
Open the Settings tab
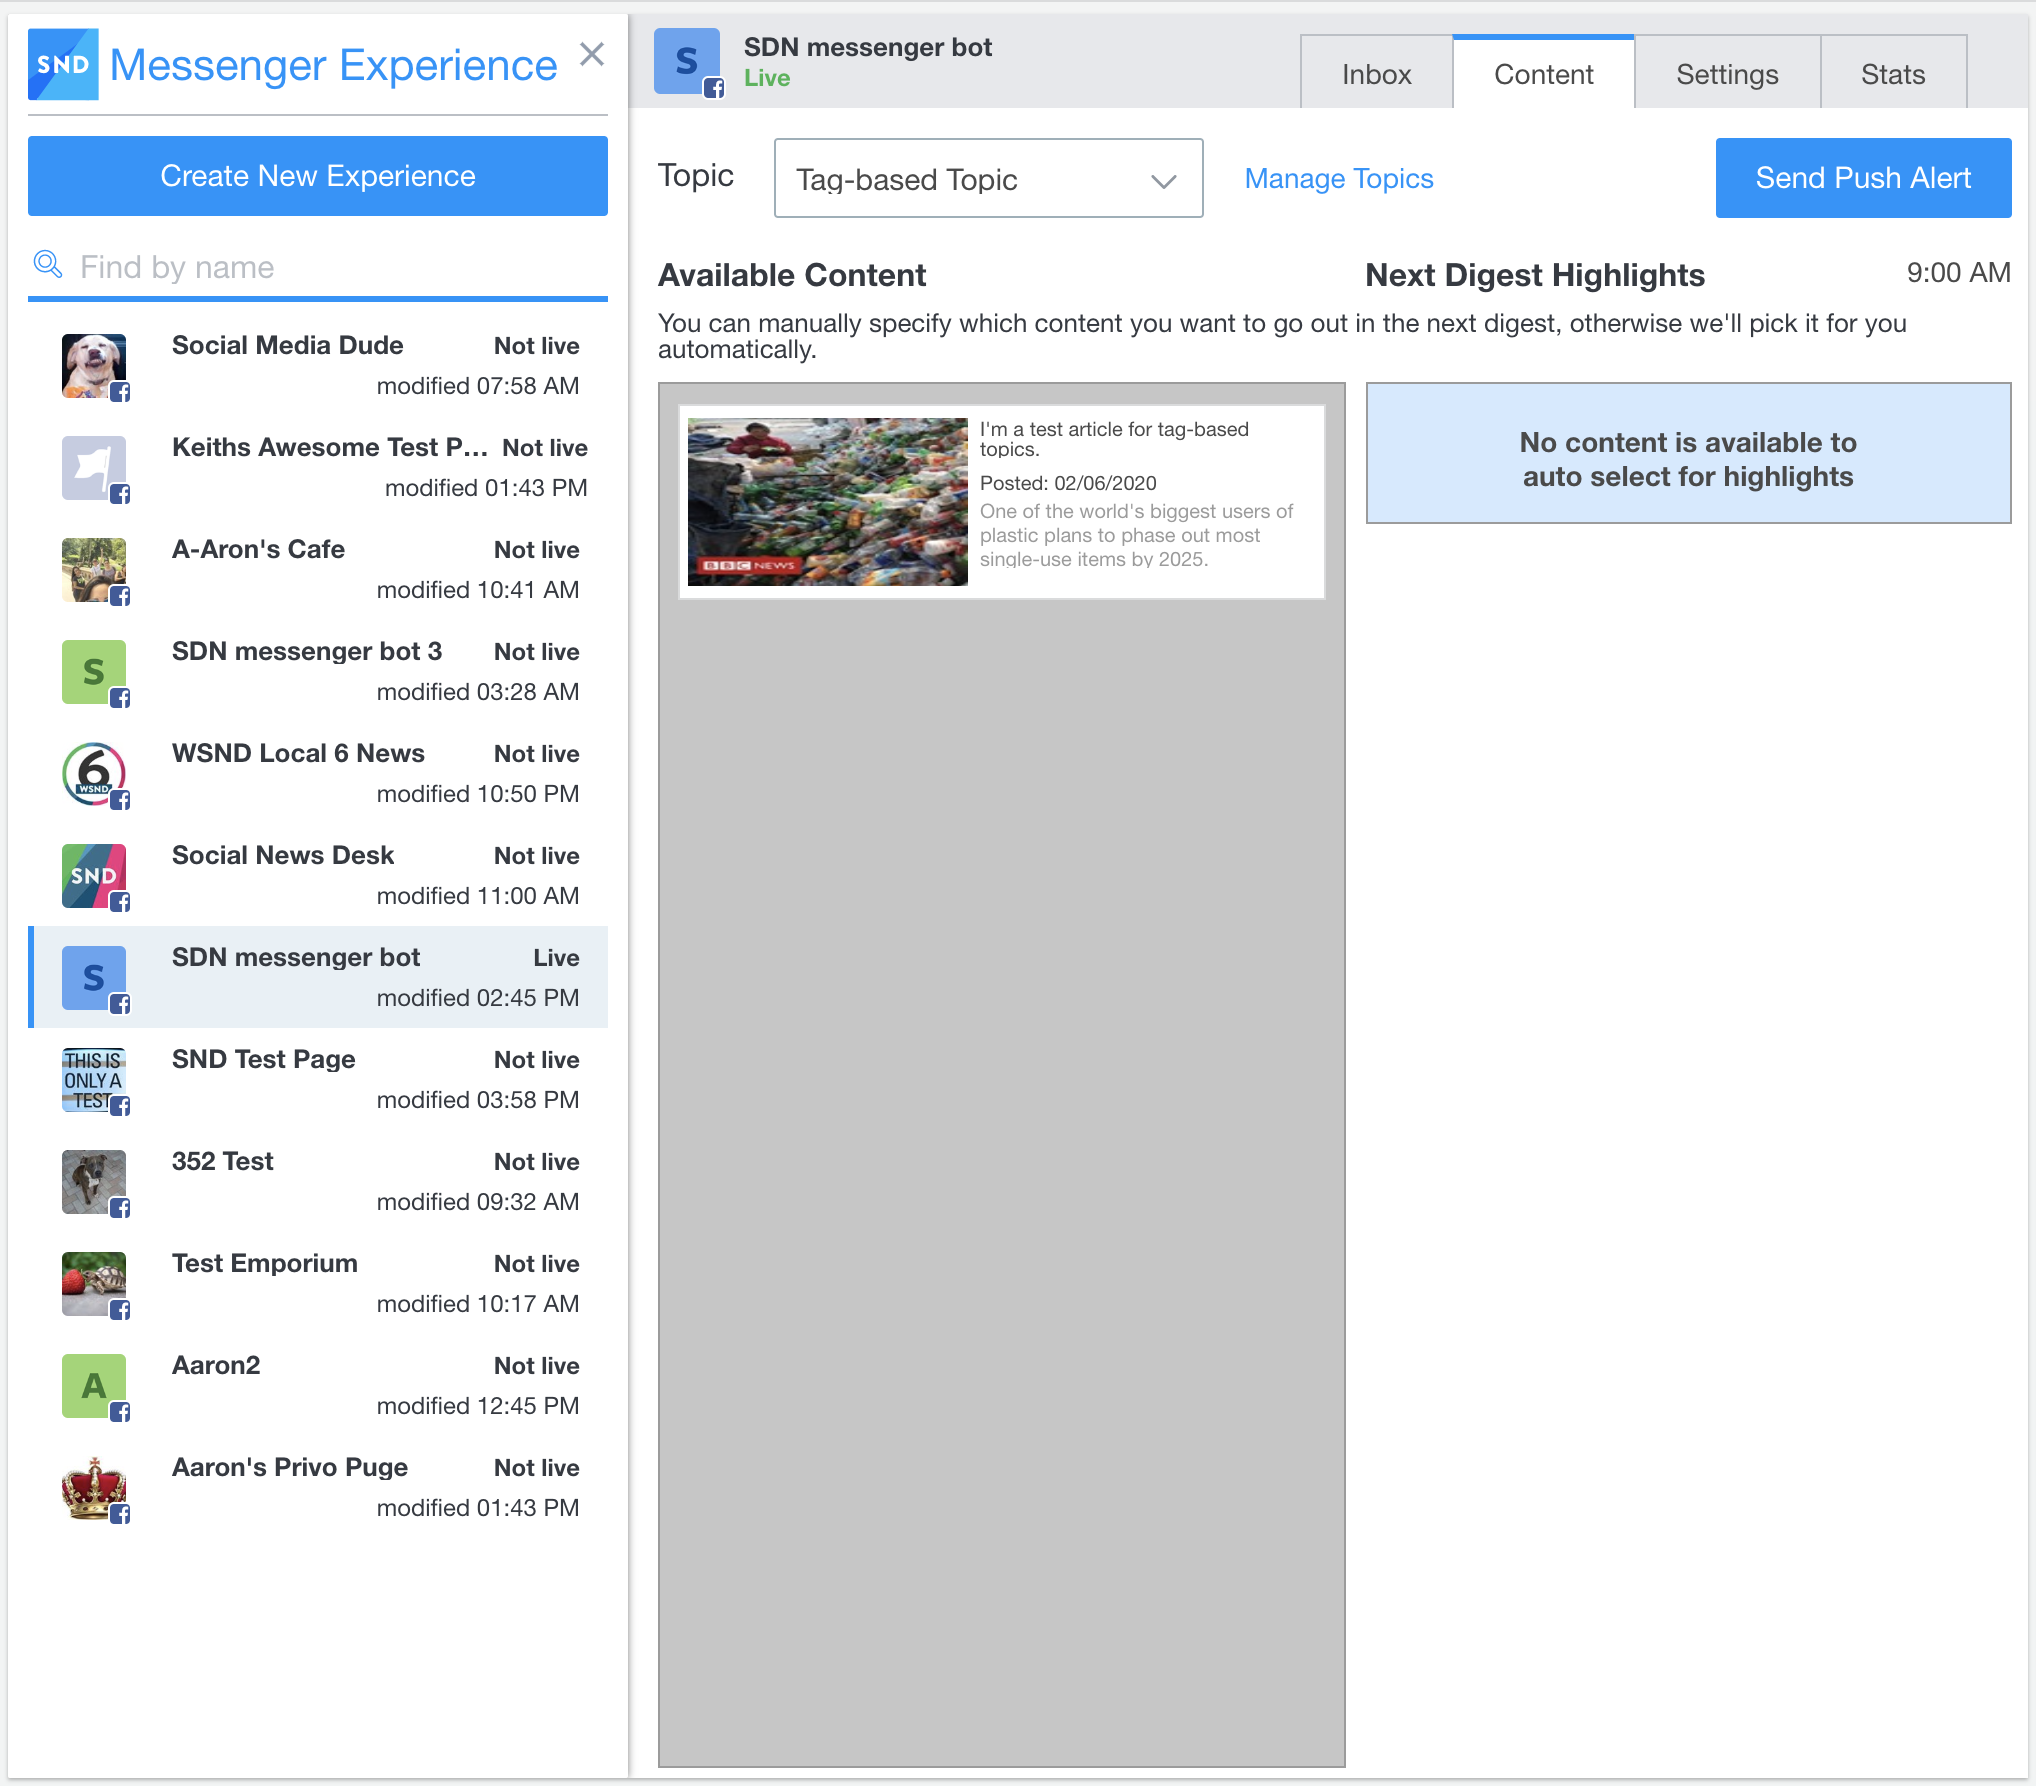[1727, 74]
